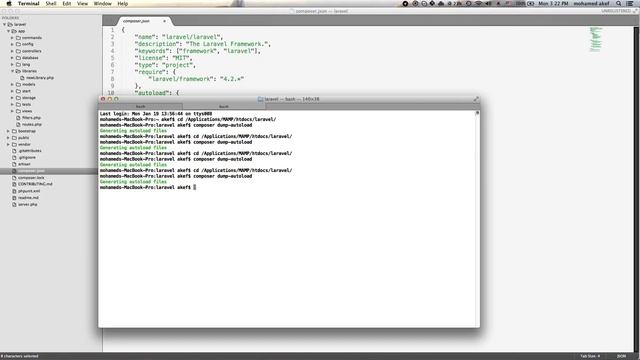Viewport: 640px width, 360px height.
Task: Expand the config folder arrow
Action: point(12,44)
